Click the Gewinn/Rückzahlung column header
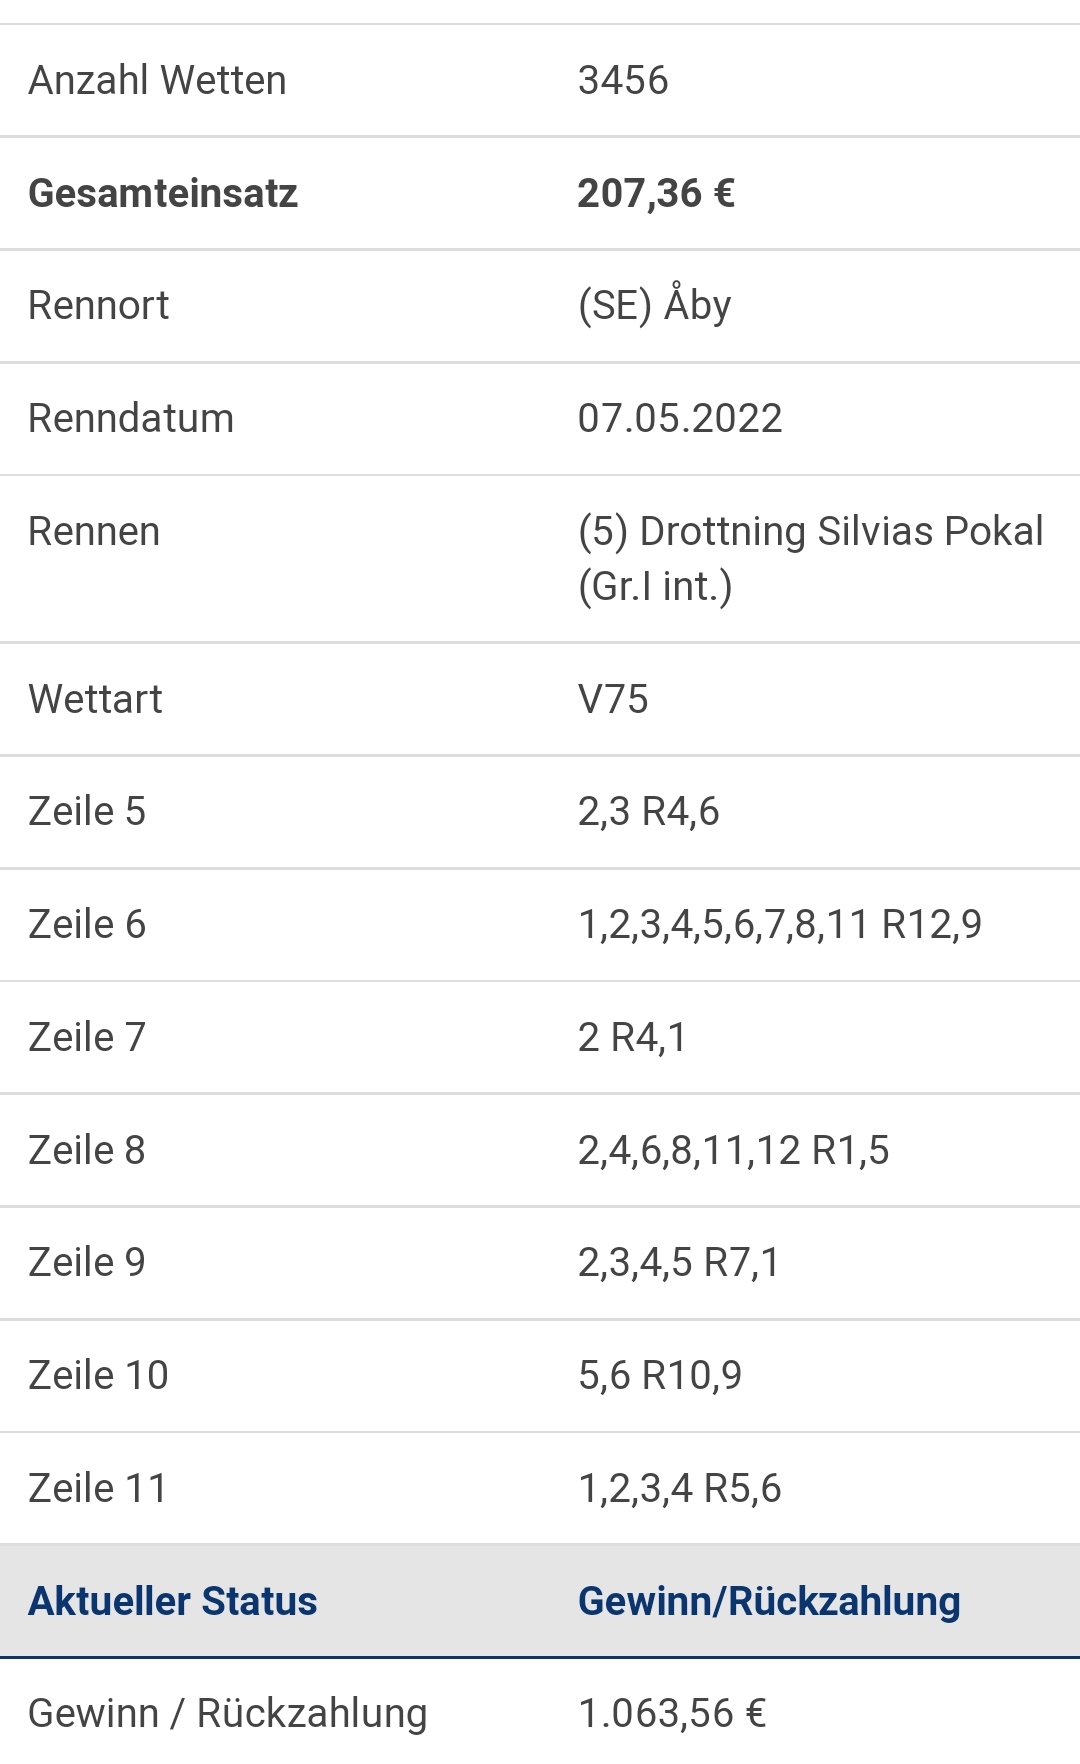This screenshot has width=1080, height=1764. pyautogui.click(x=769, y=1601)
